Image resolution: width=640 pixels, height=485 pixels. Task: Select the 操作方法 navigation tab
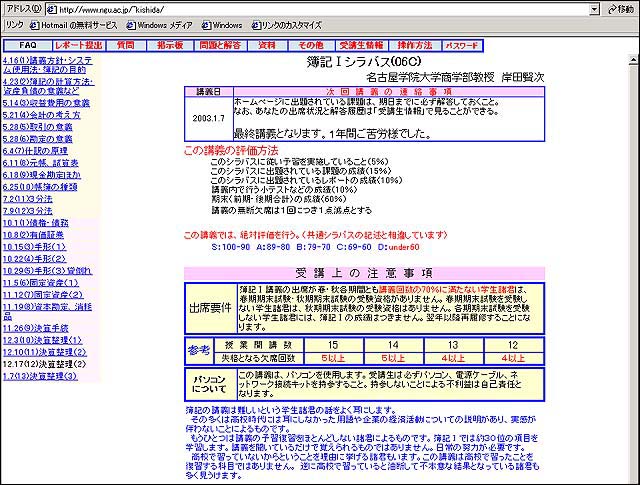pos(414,45)
